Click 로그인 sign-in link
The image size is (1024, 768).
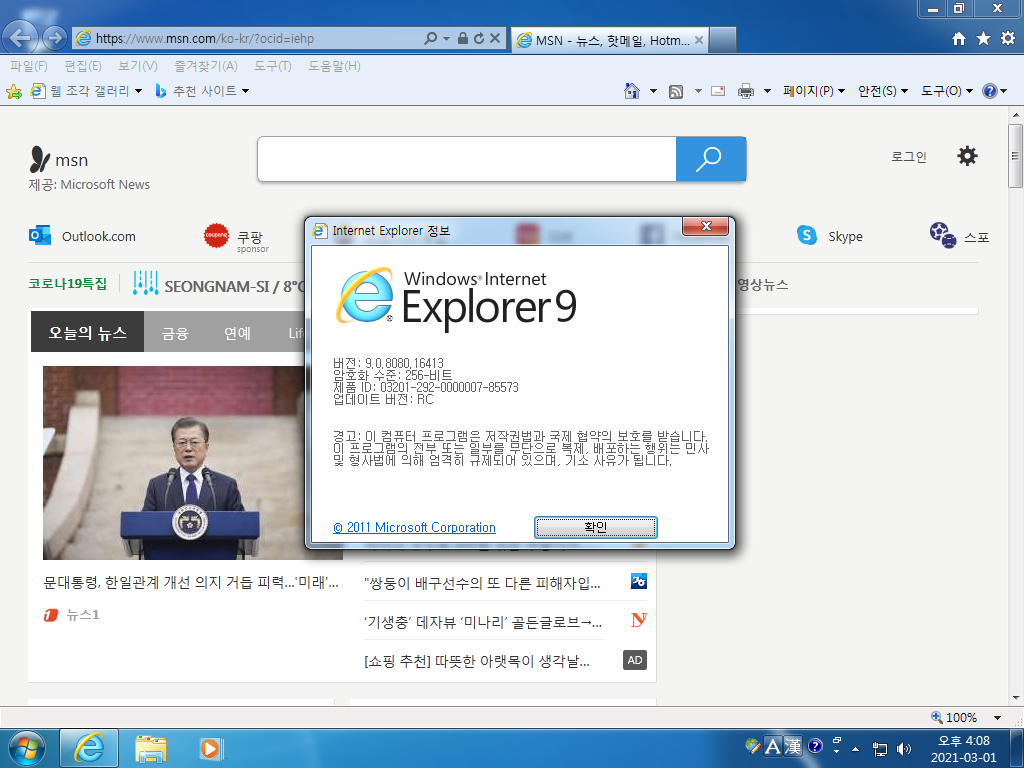pos(909,157)
